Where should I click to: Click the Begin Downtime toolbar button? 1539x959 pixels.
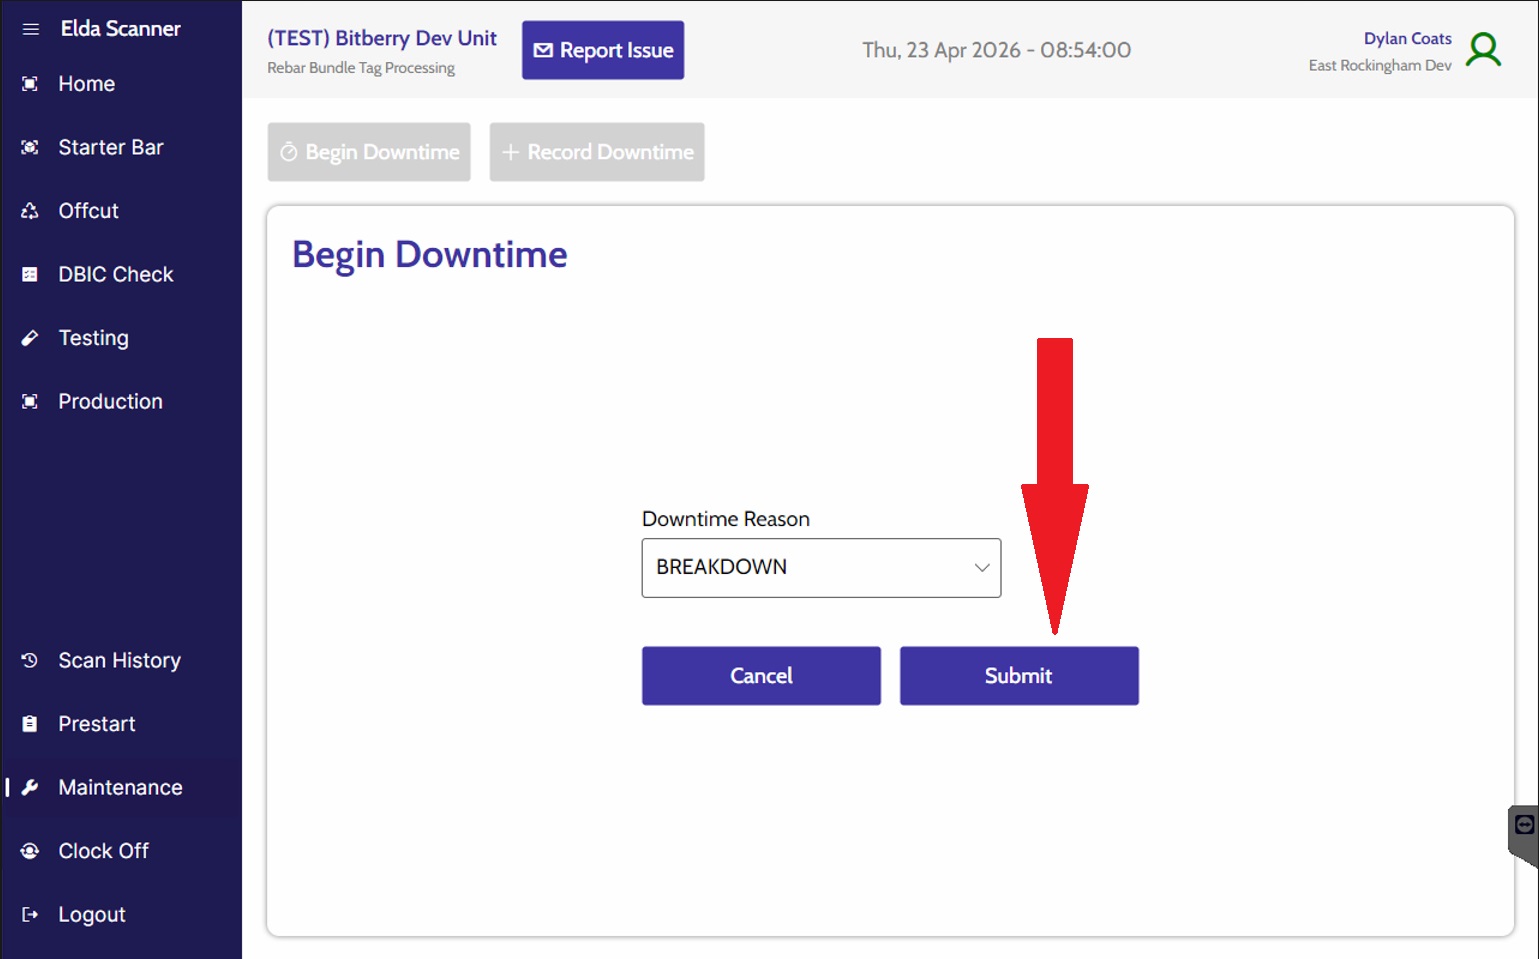coord(369,152)
